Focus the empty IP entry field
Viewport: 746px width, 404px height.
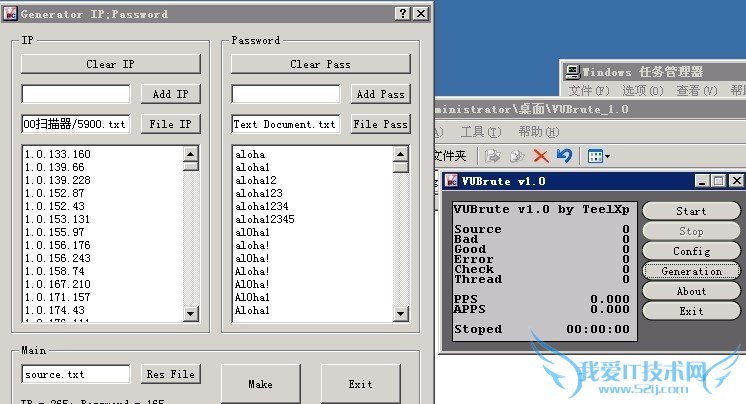(76, 94)
